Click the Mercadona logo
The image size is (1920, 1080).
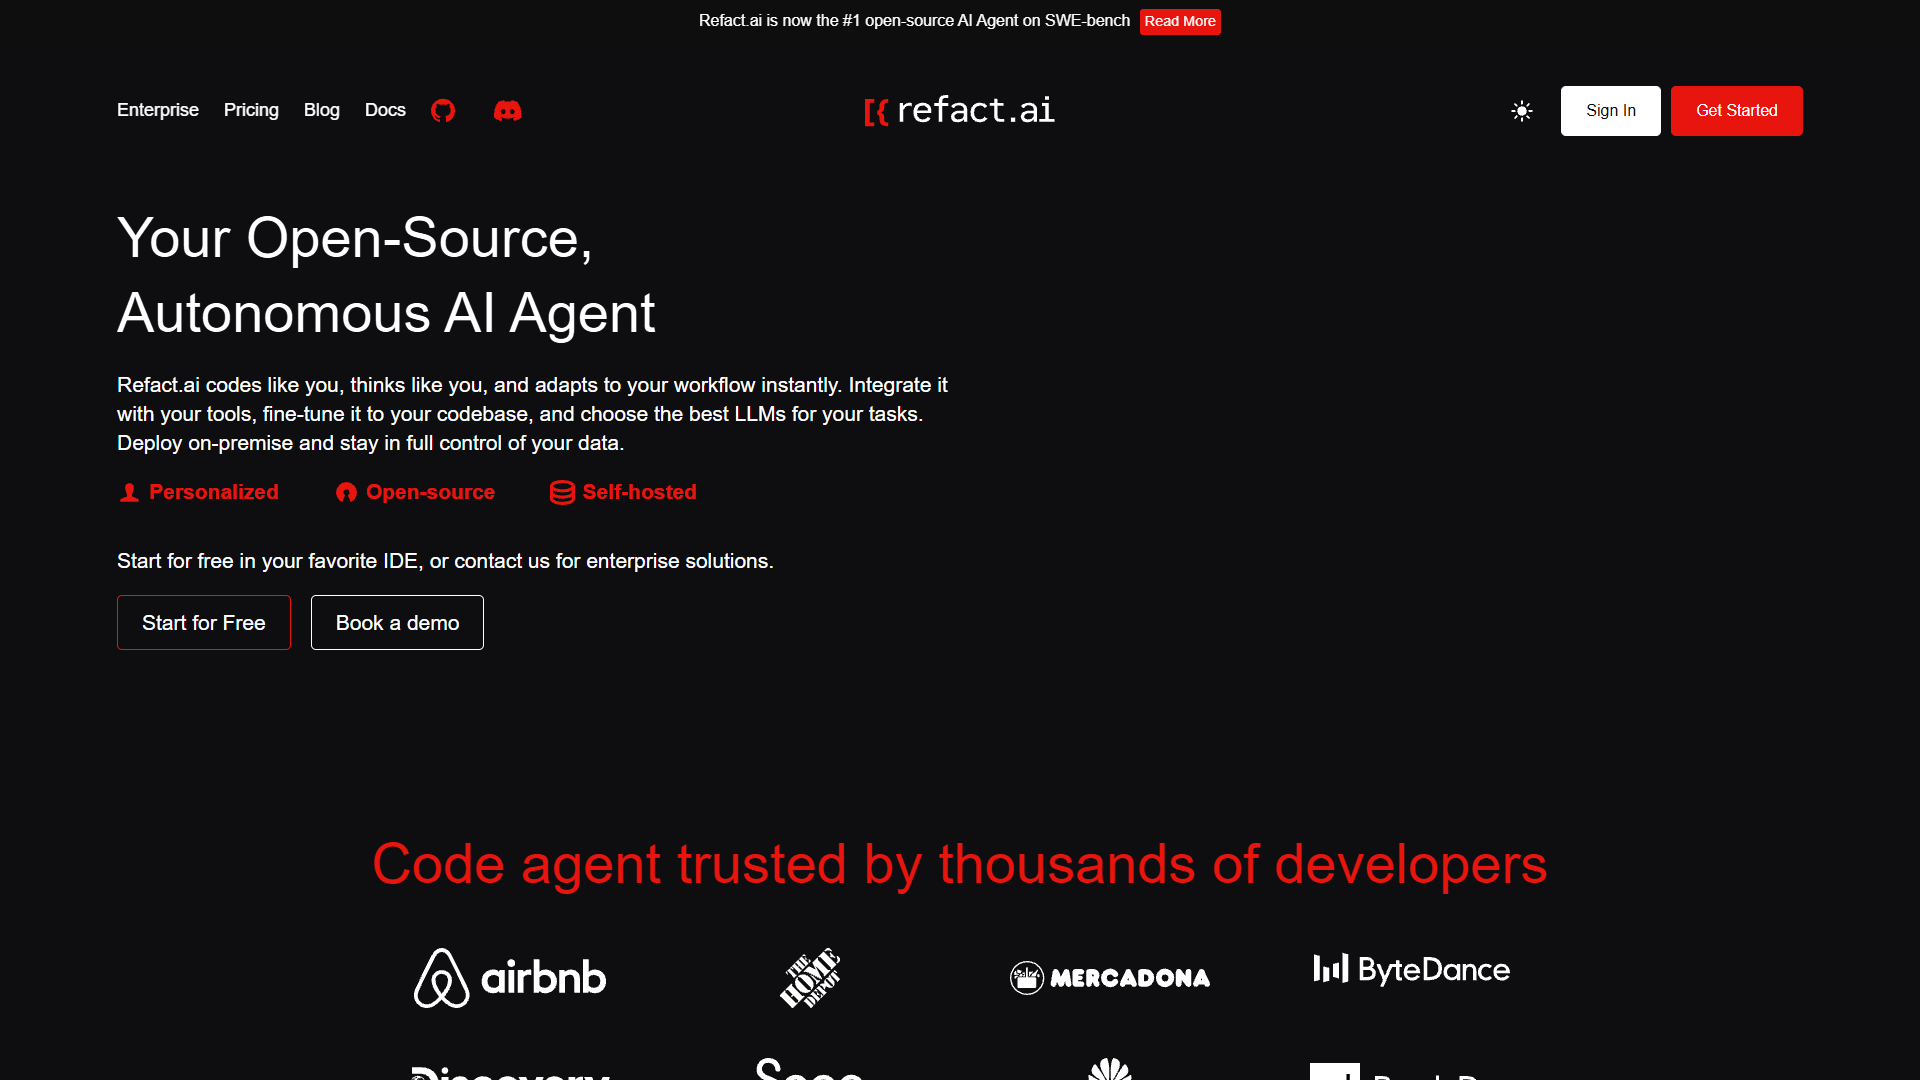(1110, 977)
